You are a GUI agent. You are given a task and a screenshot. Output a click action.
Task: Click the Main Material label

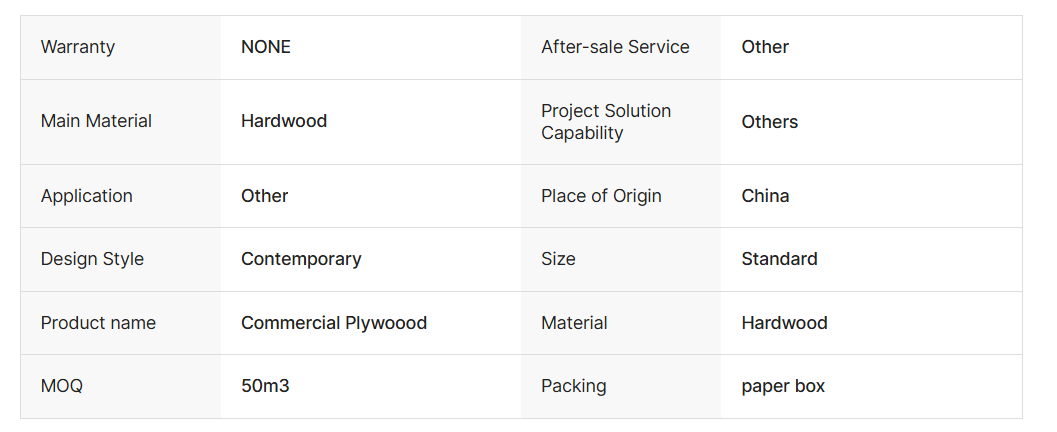[96, 121]
